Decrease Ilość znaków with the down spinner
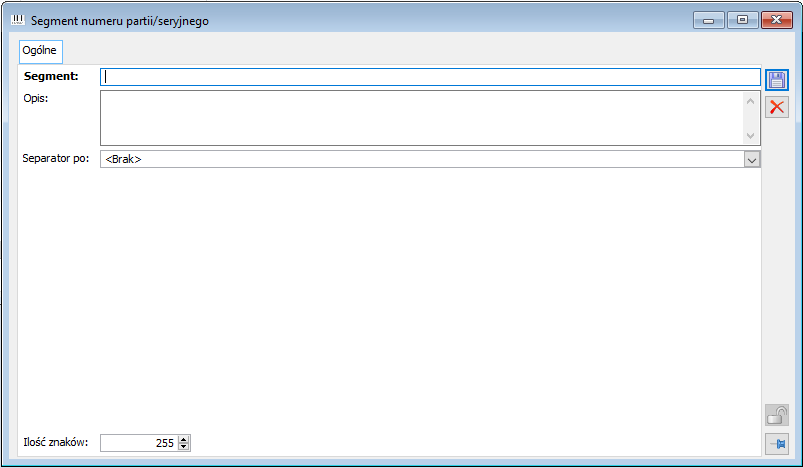Image resolution: width=803 pixels, height=468 pixels. click(x=184, y=446)
